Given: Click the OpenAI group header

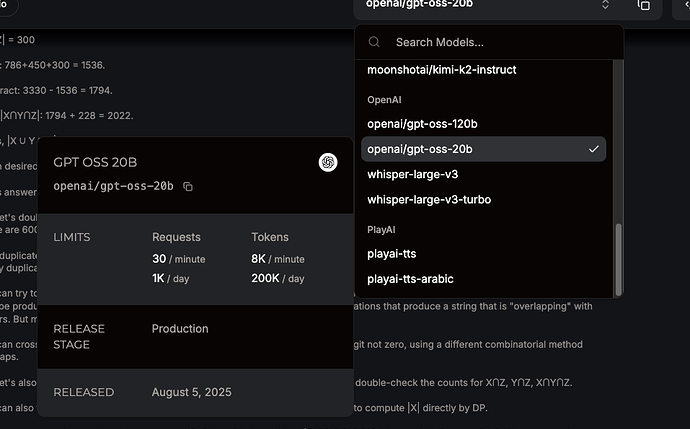Looking at the screenshot, I should (x=384, y=100).
